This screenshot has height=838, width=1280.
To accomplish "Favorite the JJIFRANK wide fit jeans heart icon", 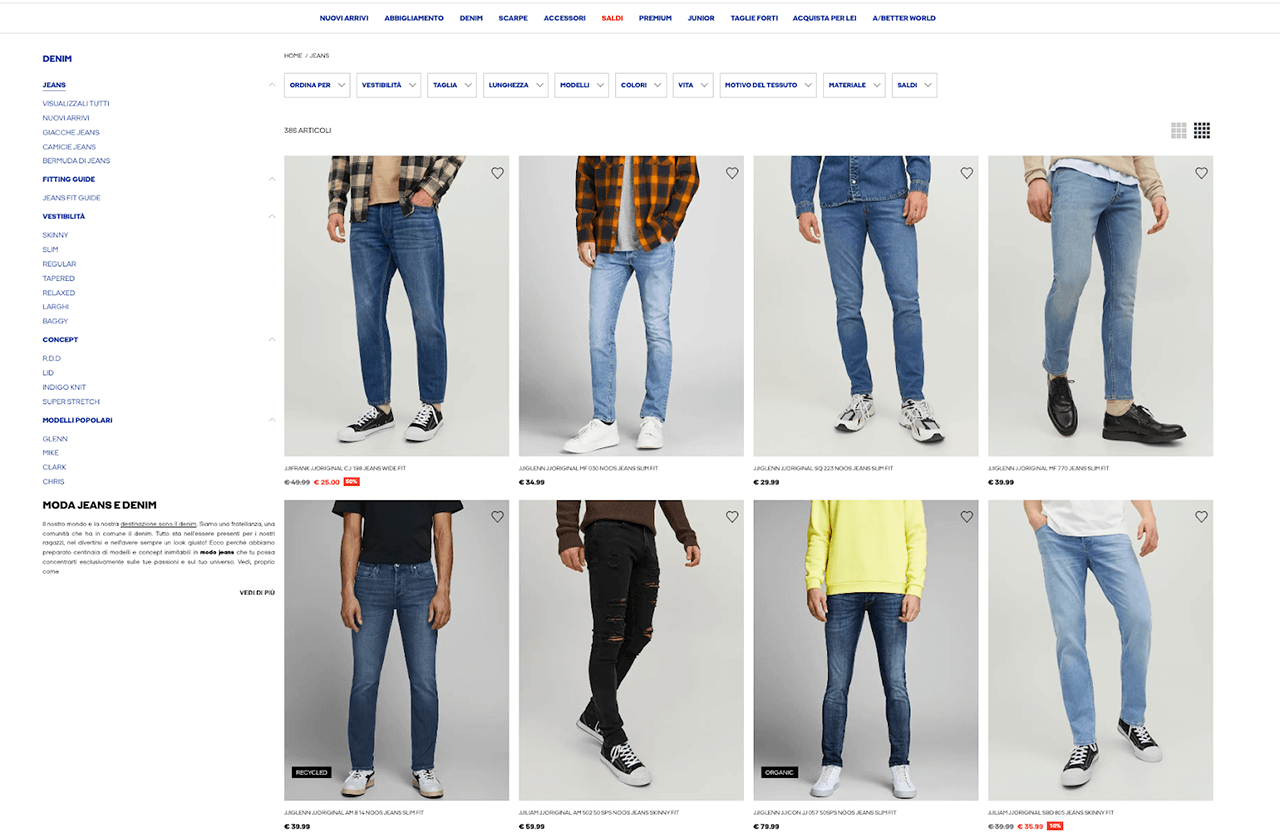I will pos(497,173).
